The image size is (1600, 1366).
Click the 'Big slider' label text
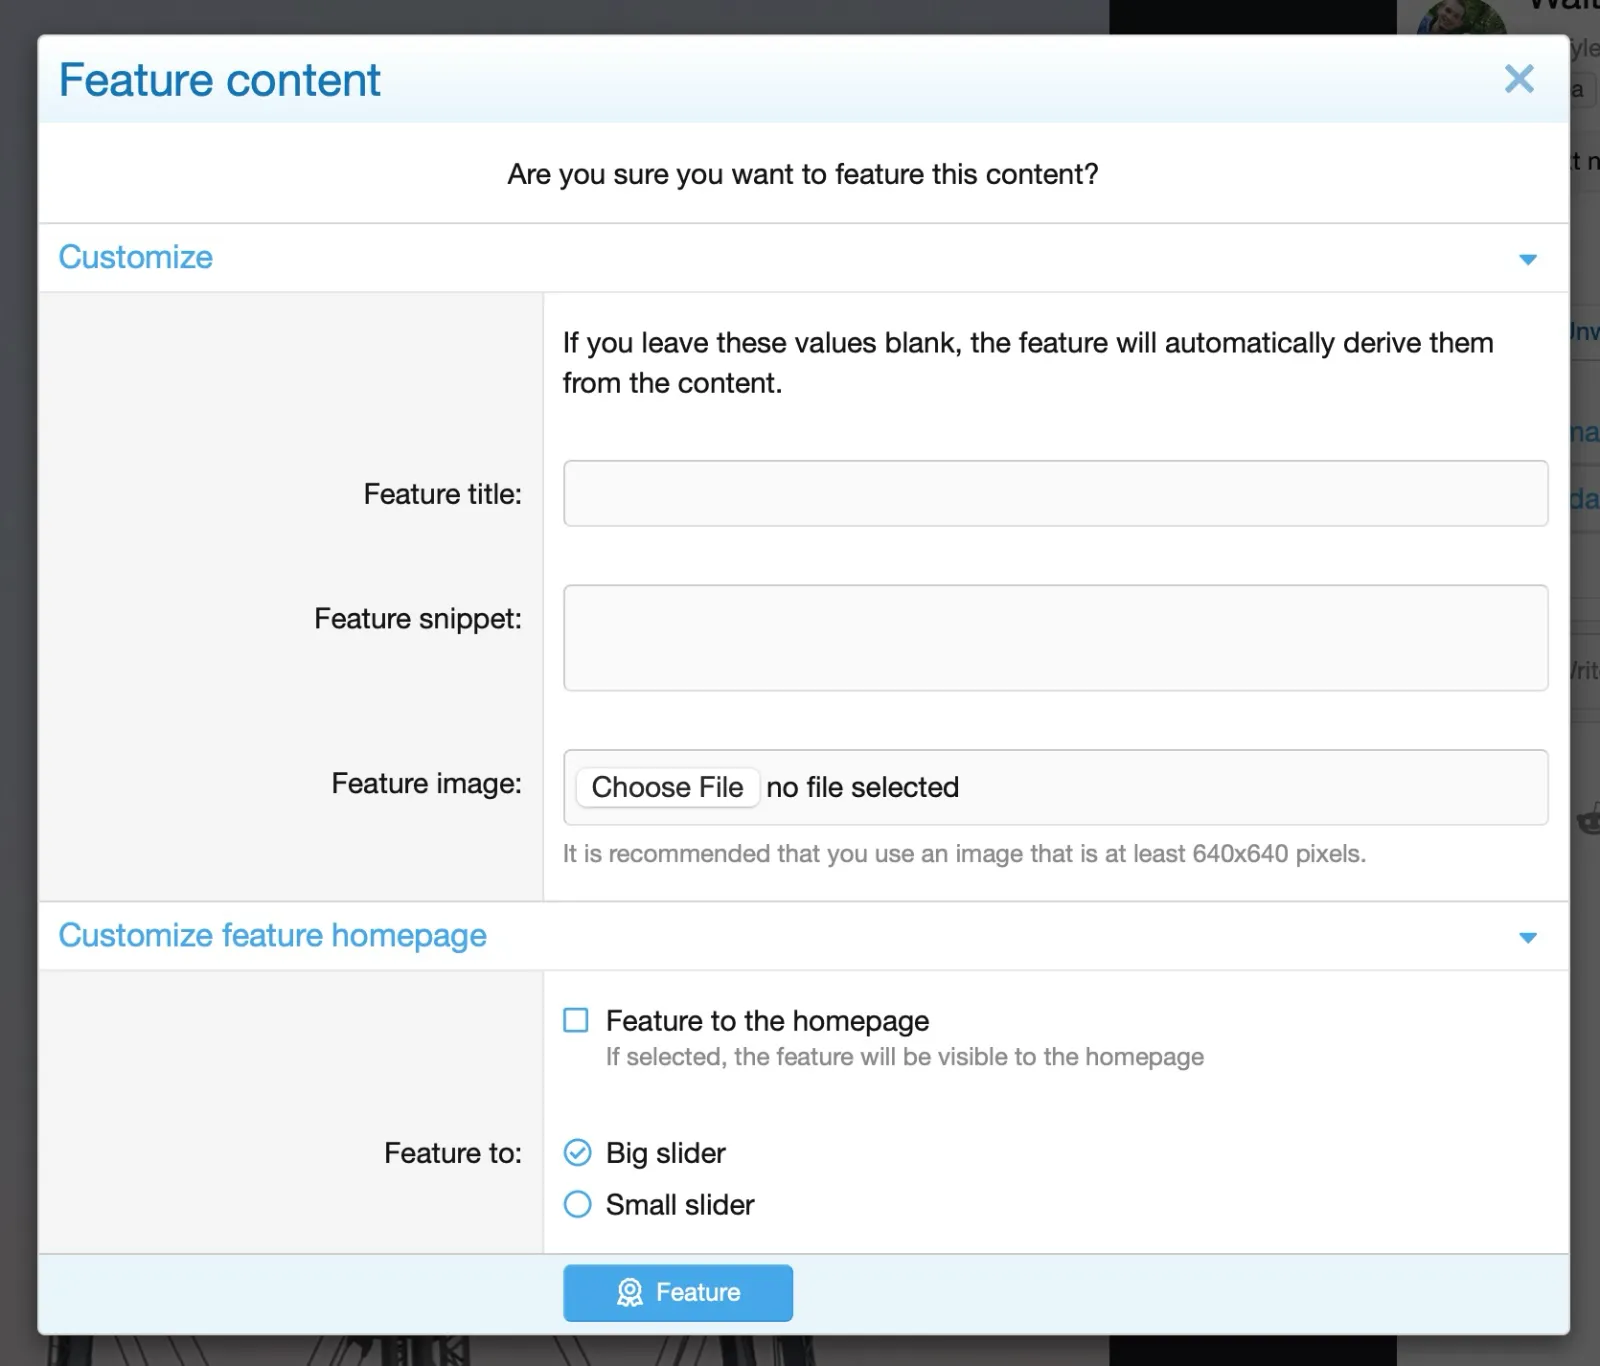coord(666,1153)
